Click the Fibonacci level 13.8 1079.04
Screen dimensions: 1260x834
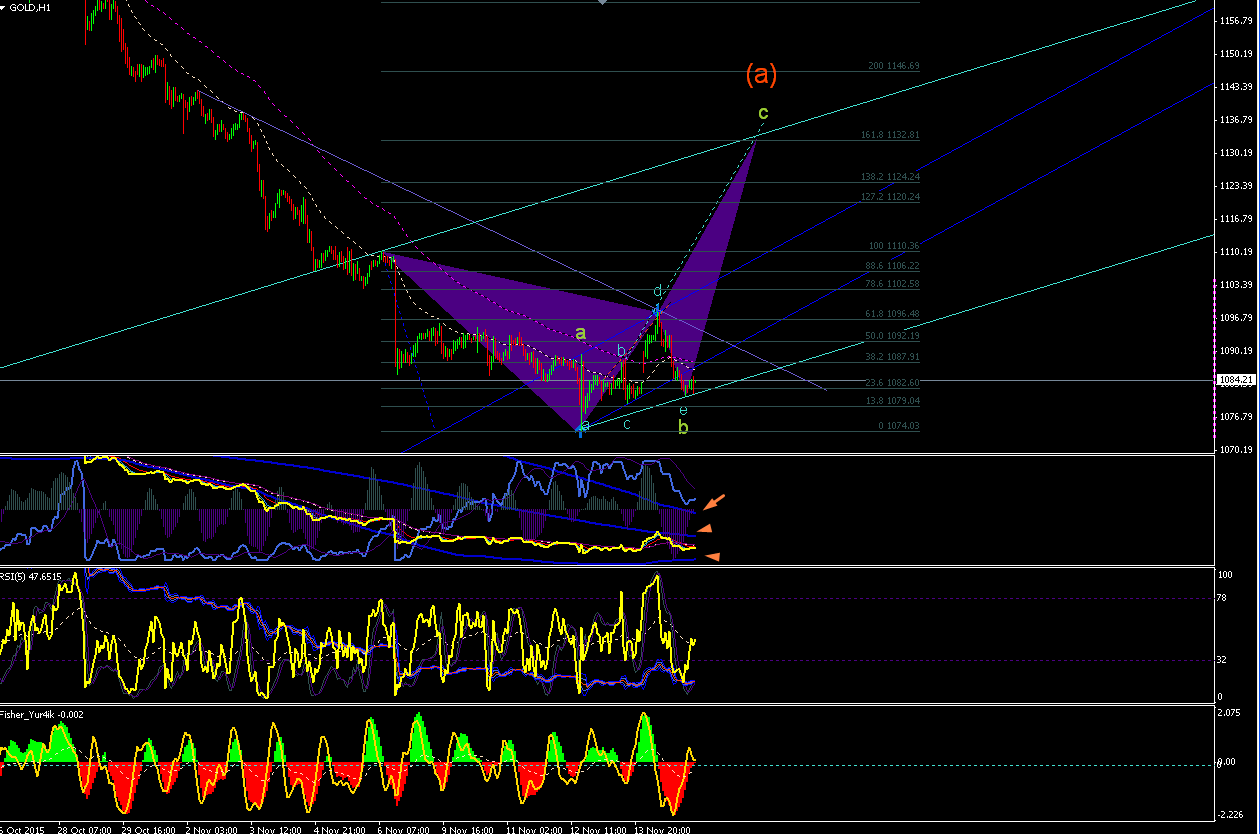pos(892,401)
